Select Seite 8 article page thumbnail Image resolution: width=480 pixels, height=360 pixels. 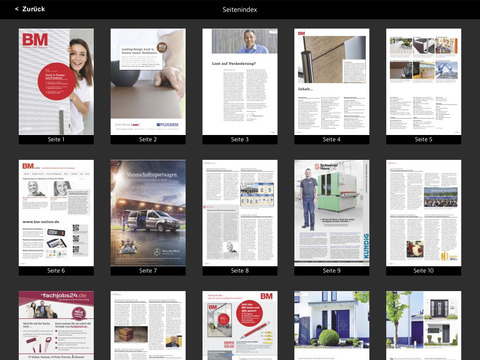(x=240, y=213)
